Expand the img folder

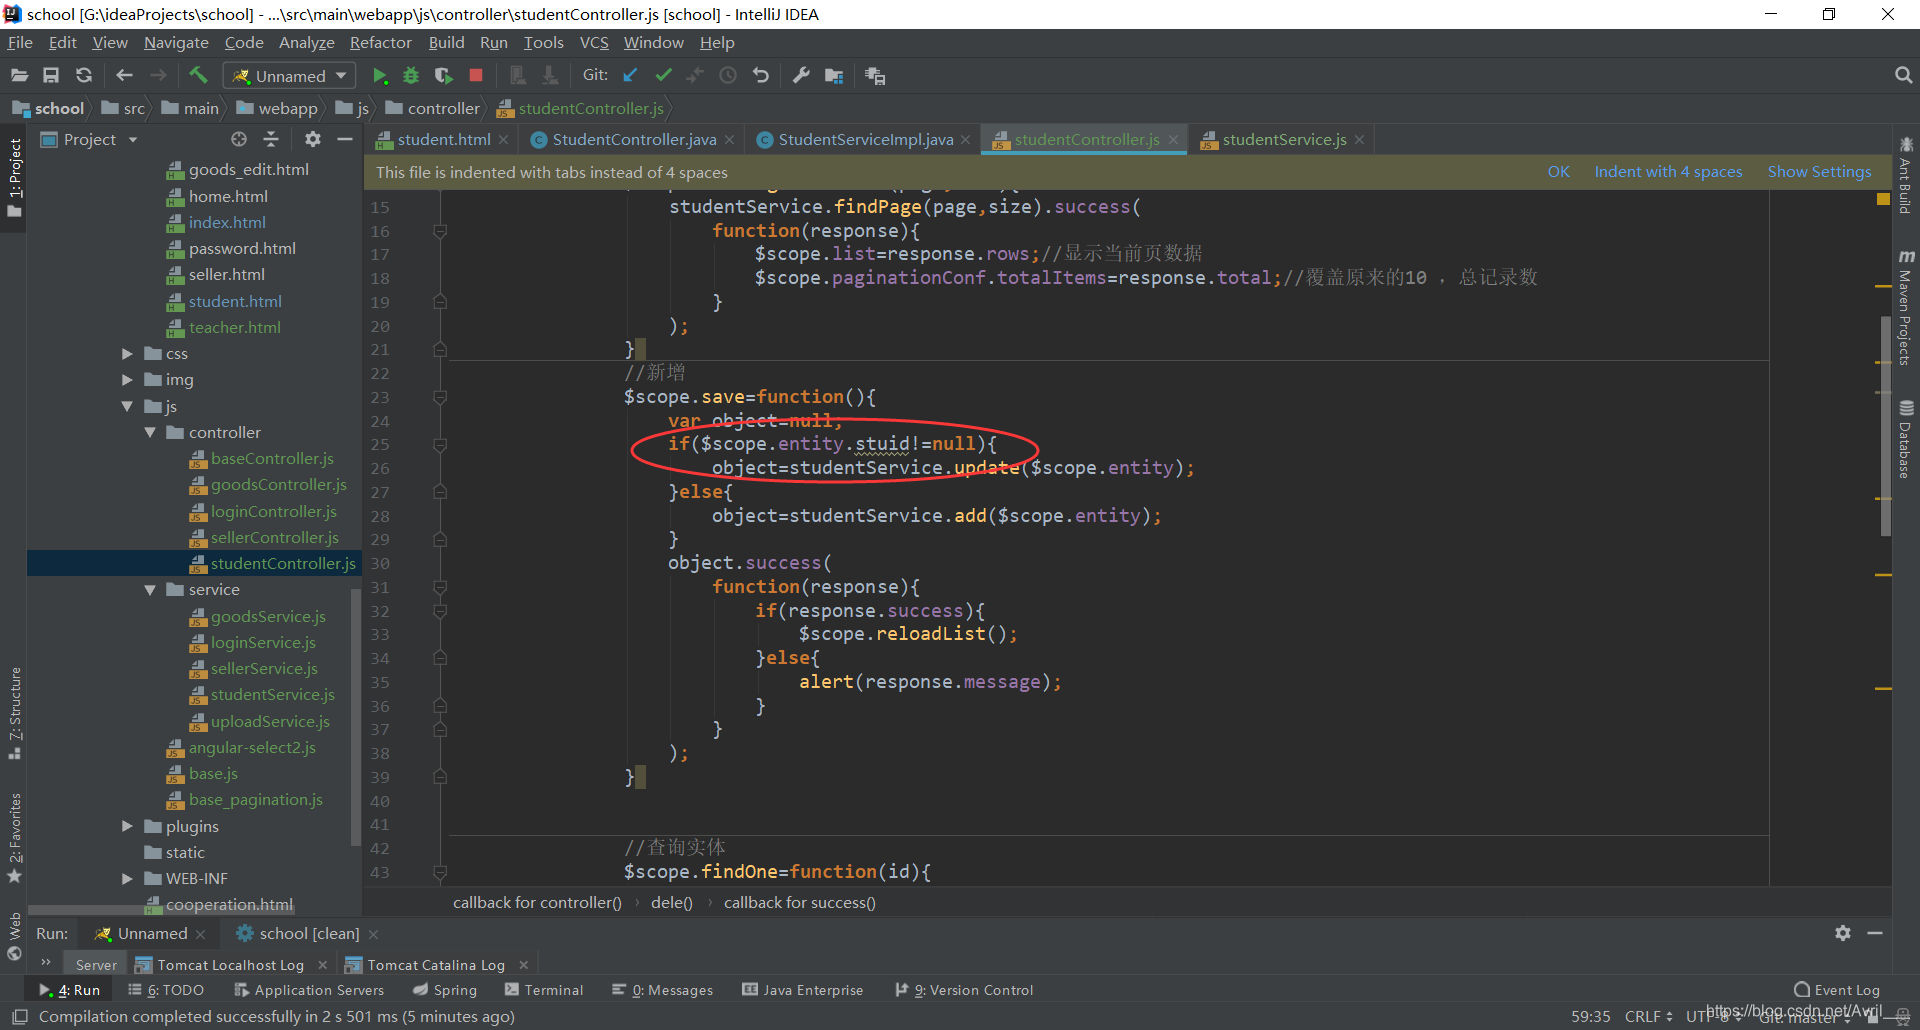point(127,380)
